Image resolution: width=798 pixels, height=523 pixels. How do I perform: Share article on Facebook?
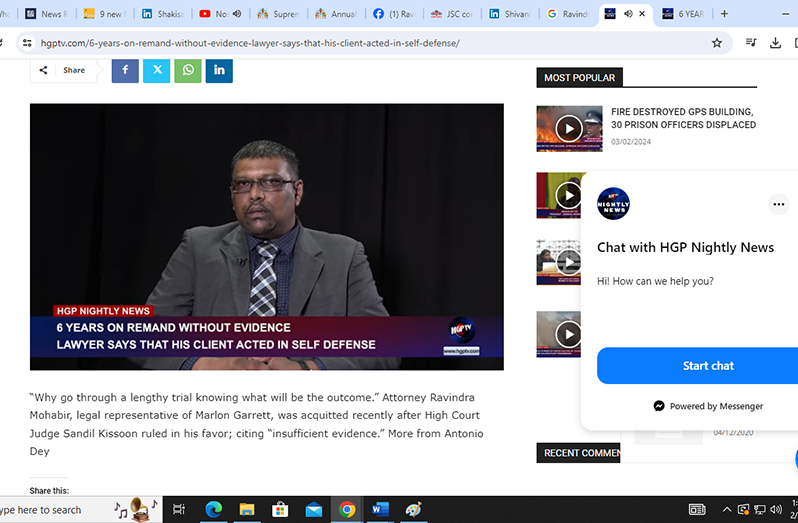click(125, 70)
